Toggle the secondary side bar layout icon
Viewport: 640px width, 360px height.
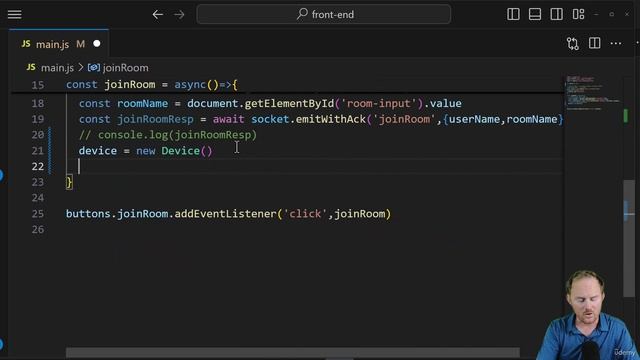click(x=556, y=14)
